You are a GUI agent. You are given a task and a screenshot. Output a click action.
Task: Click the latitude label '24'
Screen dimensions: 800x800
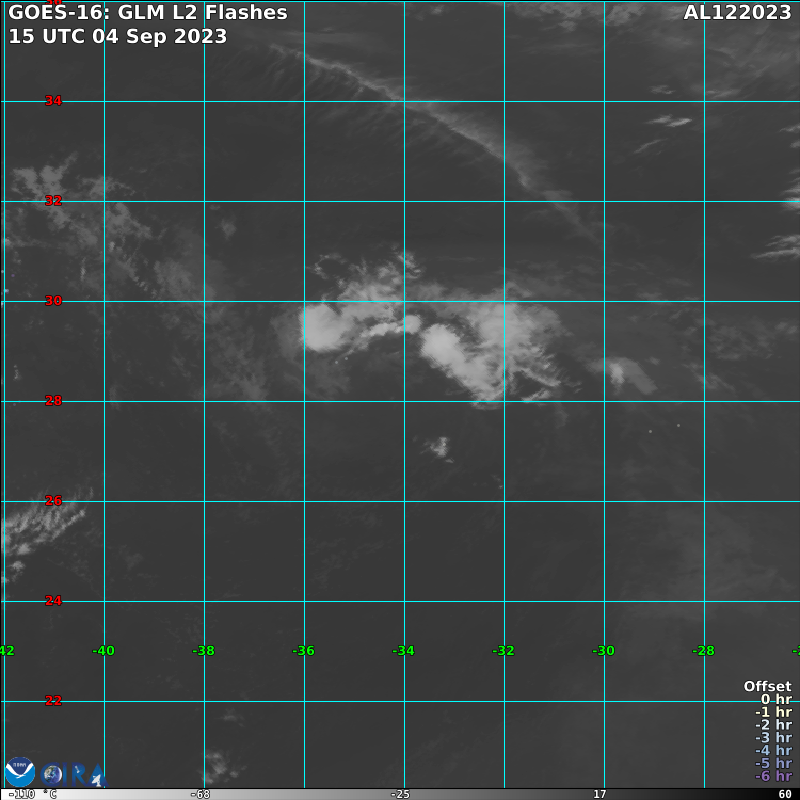click(x=54, y=601)
